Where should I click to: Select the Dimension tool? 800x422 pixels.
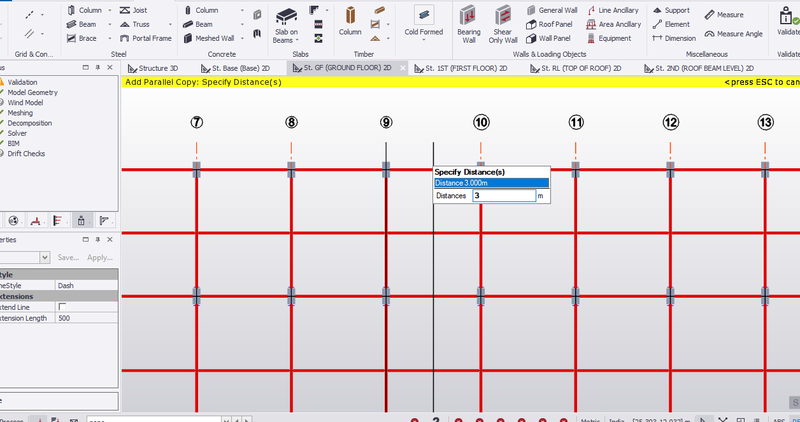(x=674, y=38)
